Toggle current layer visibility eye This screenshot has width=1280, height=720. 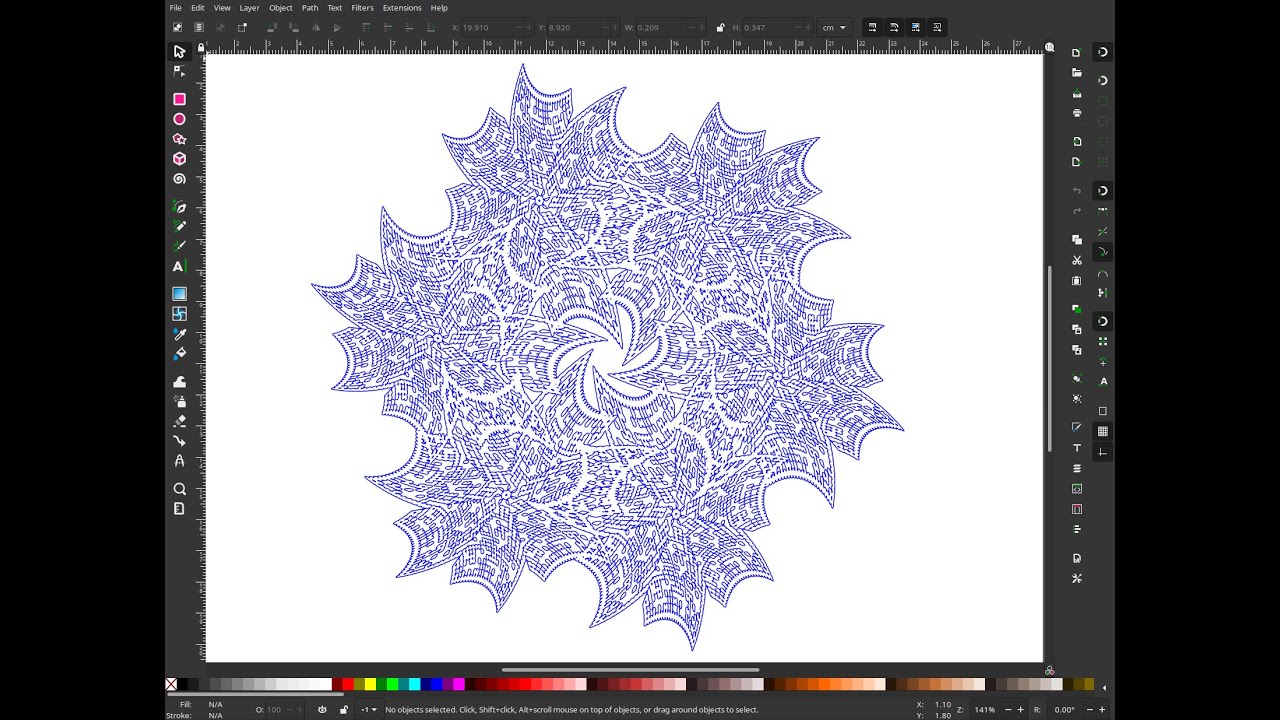[x=322, y=710]
